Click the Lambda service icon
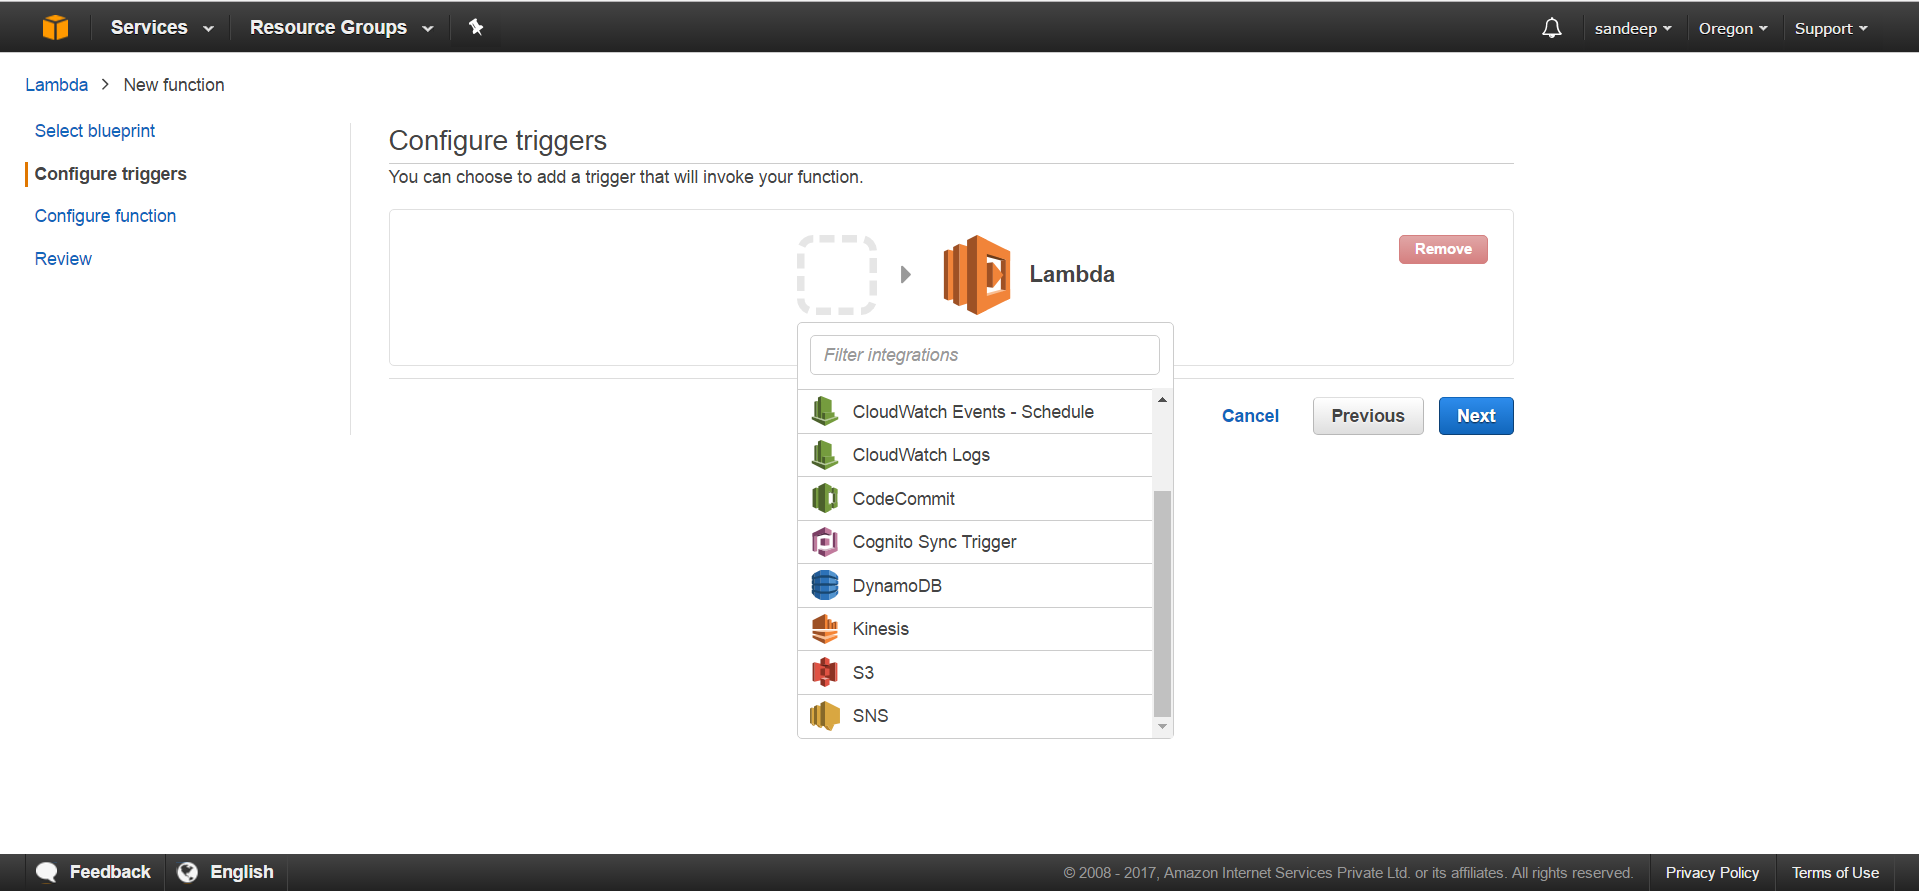 977,275
